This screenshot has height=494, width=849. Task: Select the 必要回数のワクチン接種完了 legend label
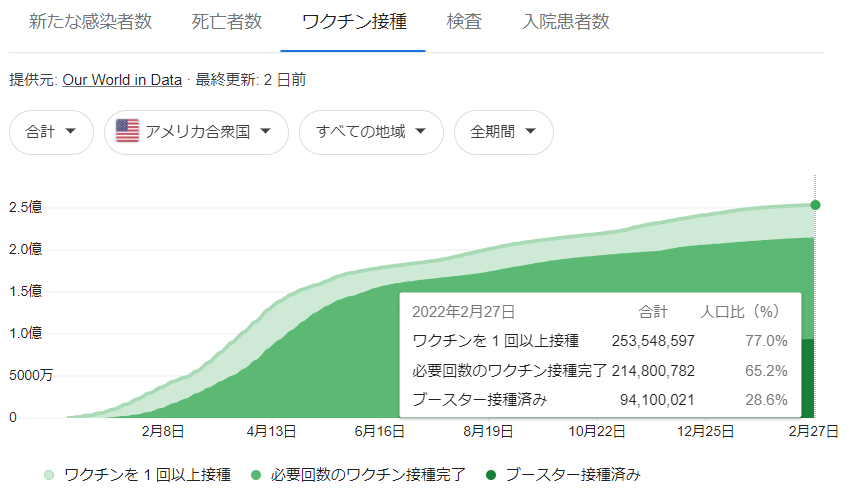pos(368,475)
